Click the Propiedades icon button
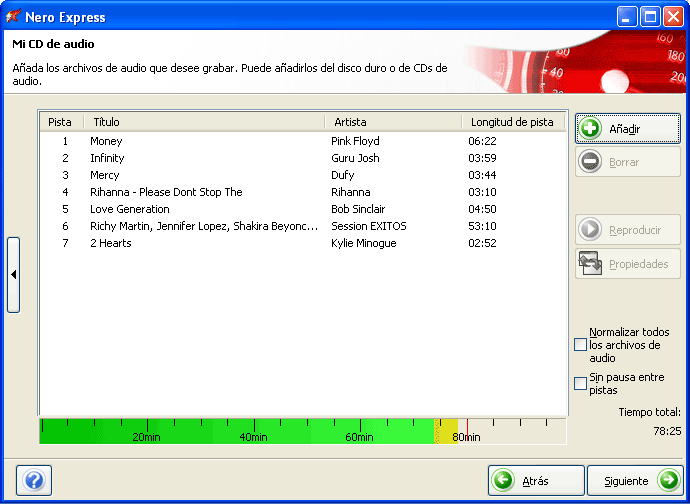The width and height of the screenshot is (690, 504). 591,265
